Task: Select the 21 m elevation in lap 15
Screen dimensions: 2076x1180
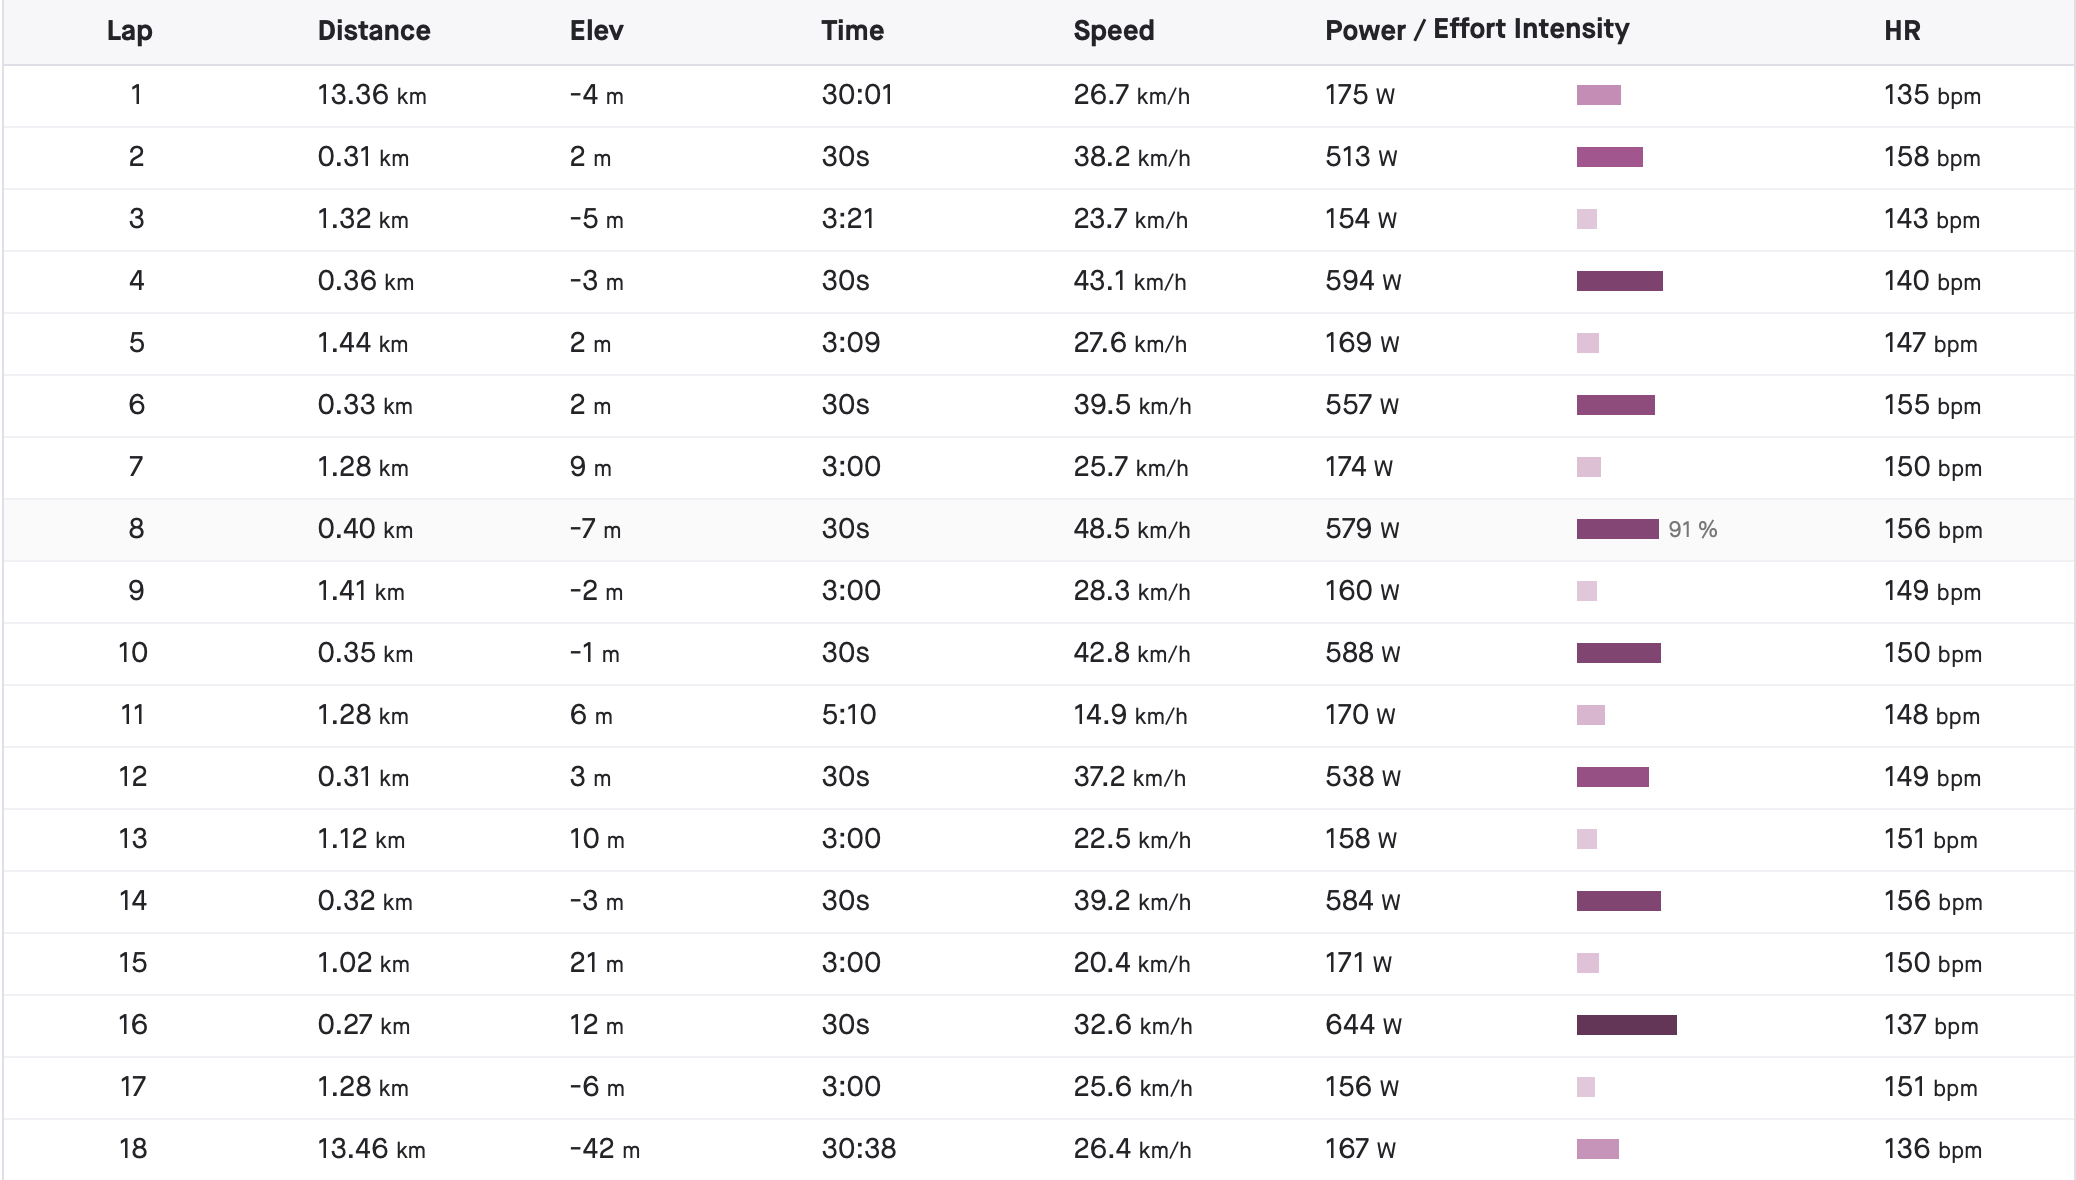Action: point(597,963)
